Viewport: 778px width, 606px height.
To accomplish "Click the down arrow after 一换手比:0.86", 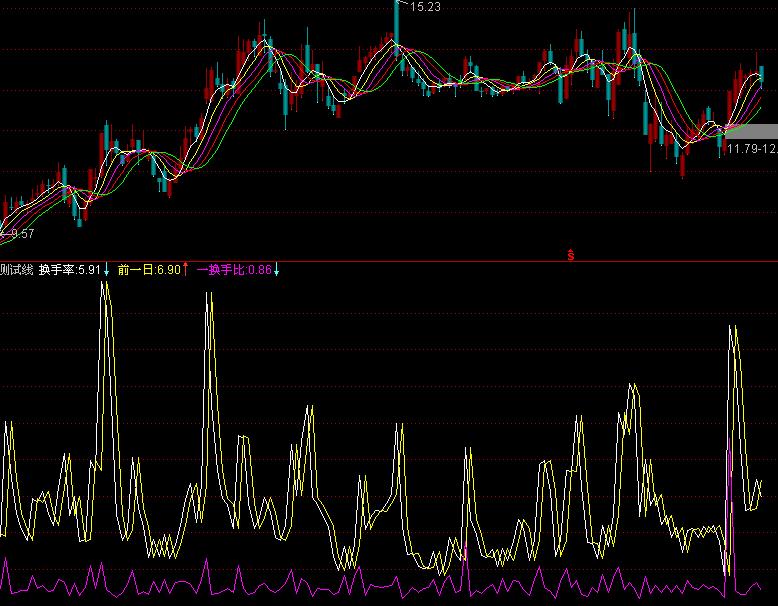I will (x=276, y=270).
